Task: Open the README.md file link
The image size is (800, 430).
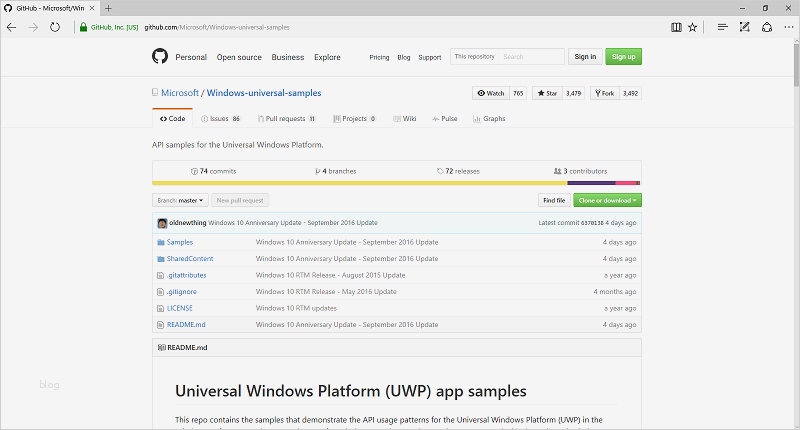Action: click(x=186, y=324)
